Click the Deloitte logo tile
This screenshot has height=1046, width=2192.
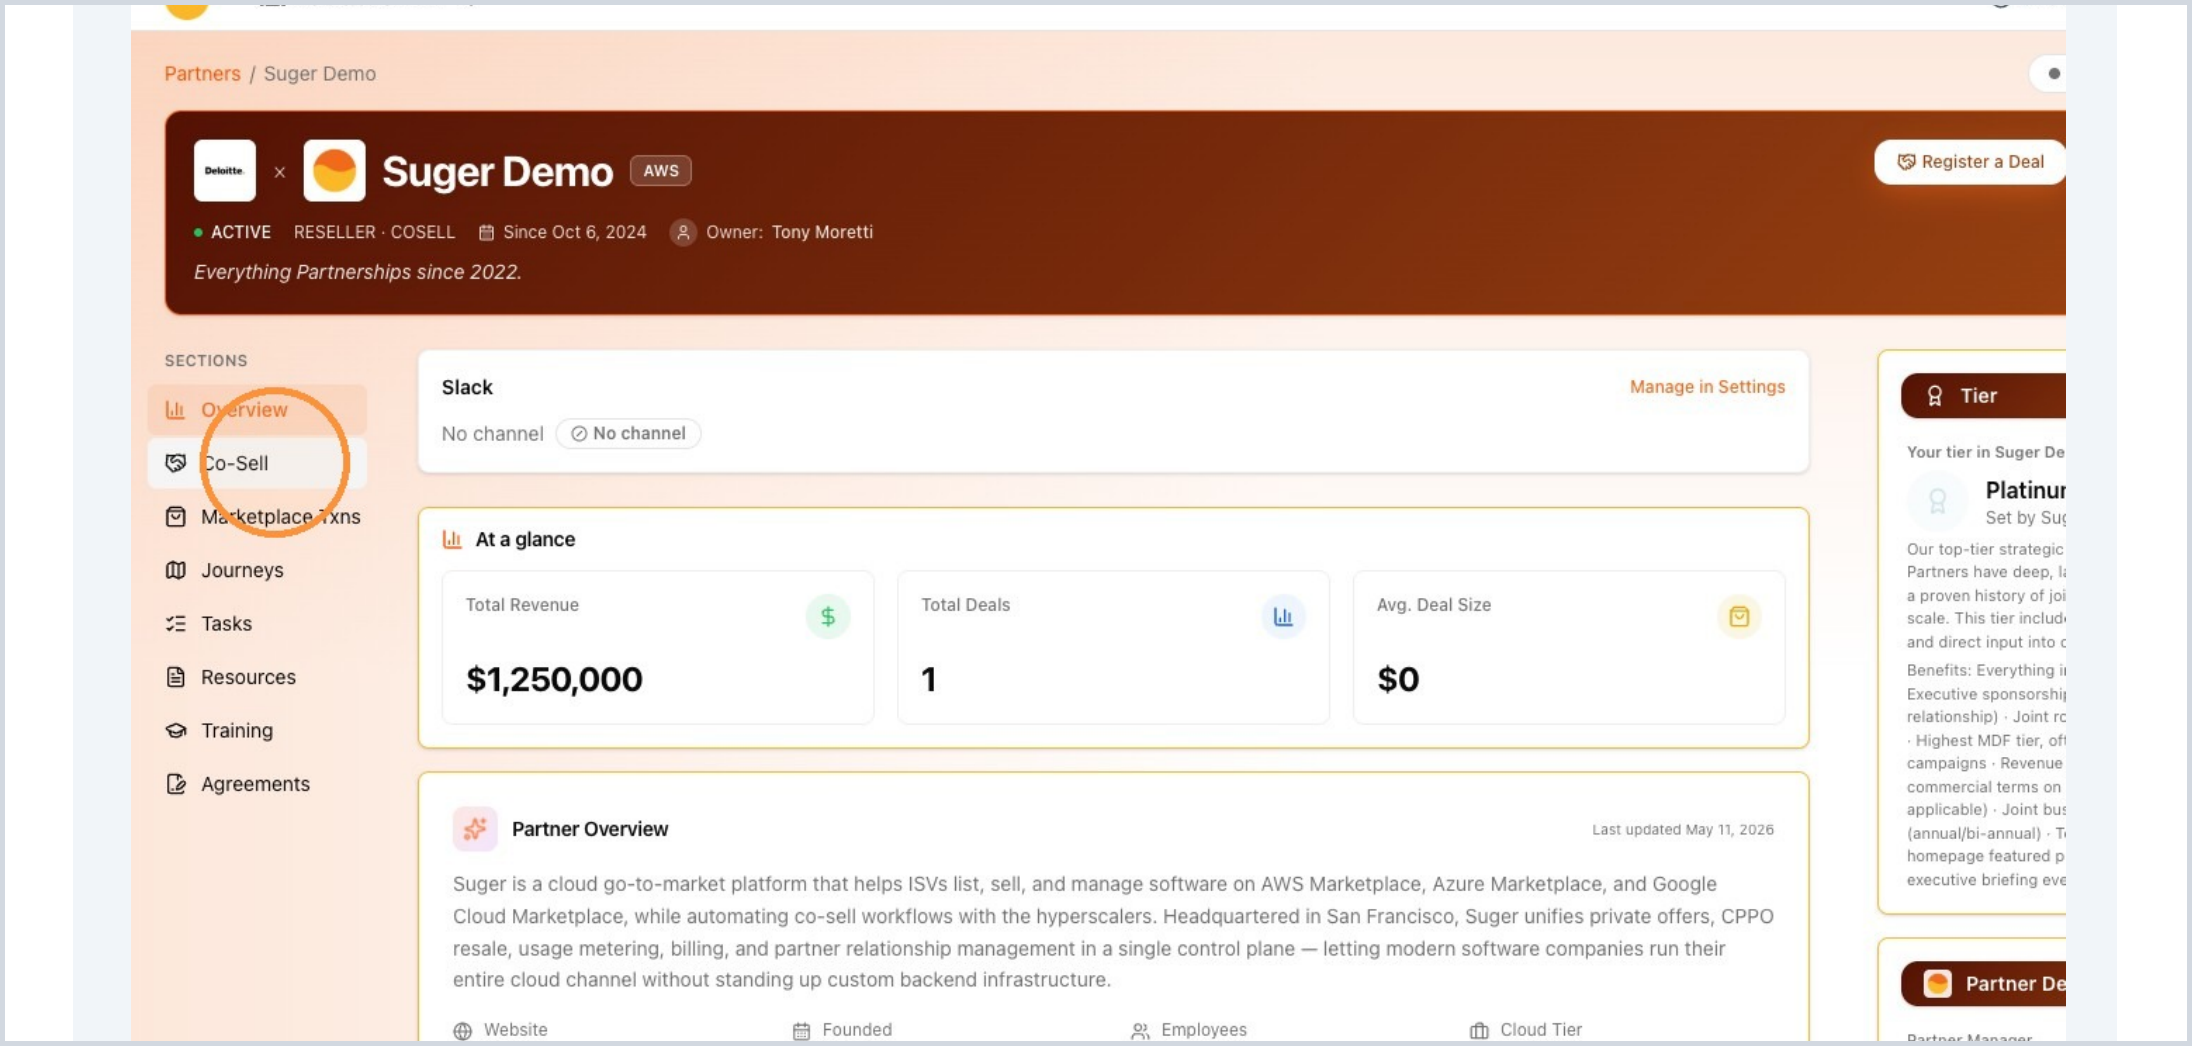[224, 171]
